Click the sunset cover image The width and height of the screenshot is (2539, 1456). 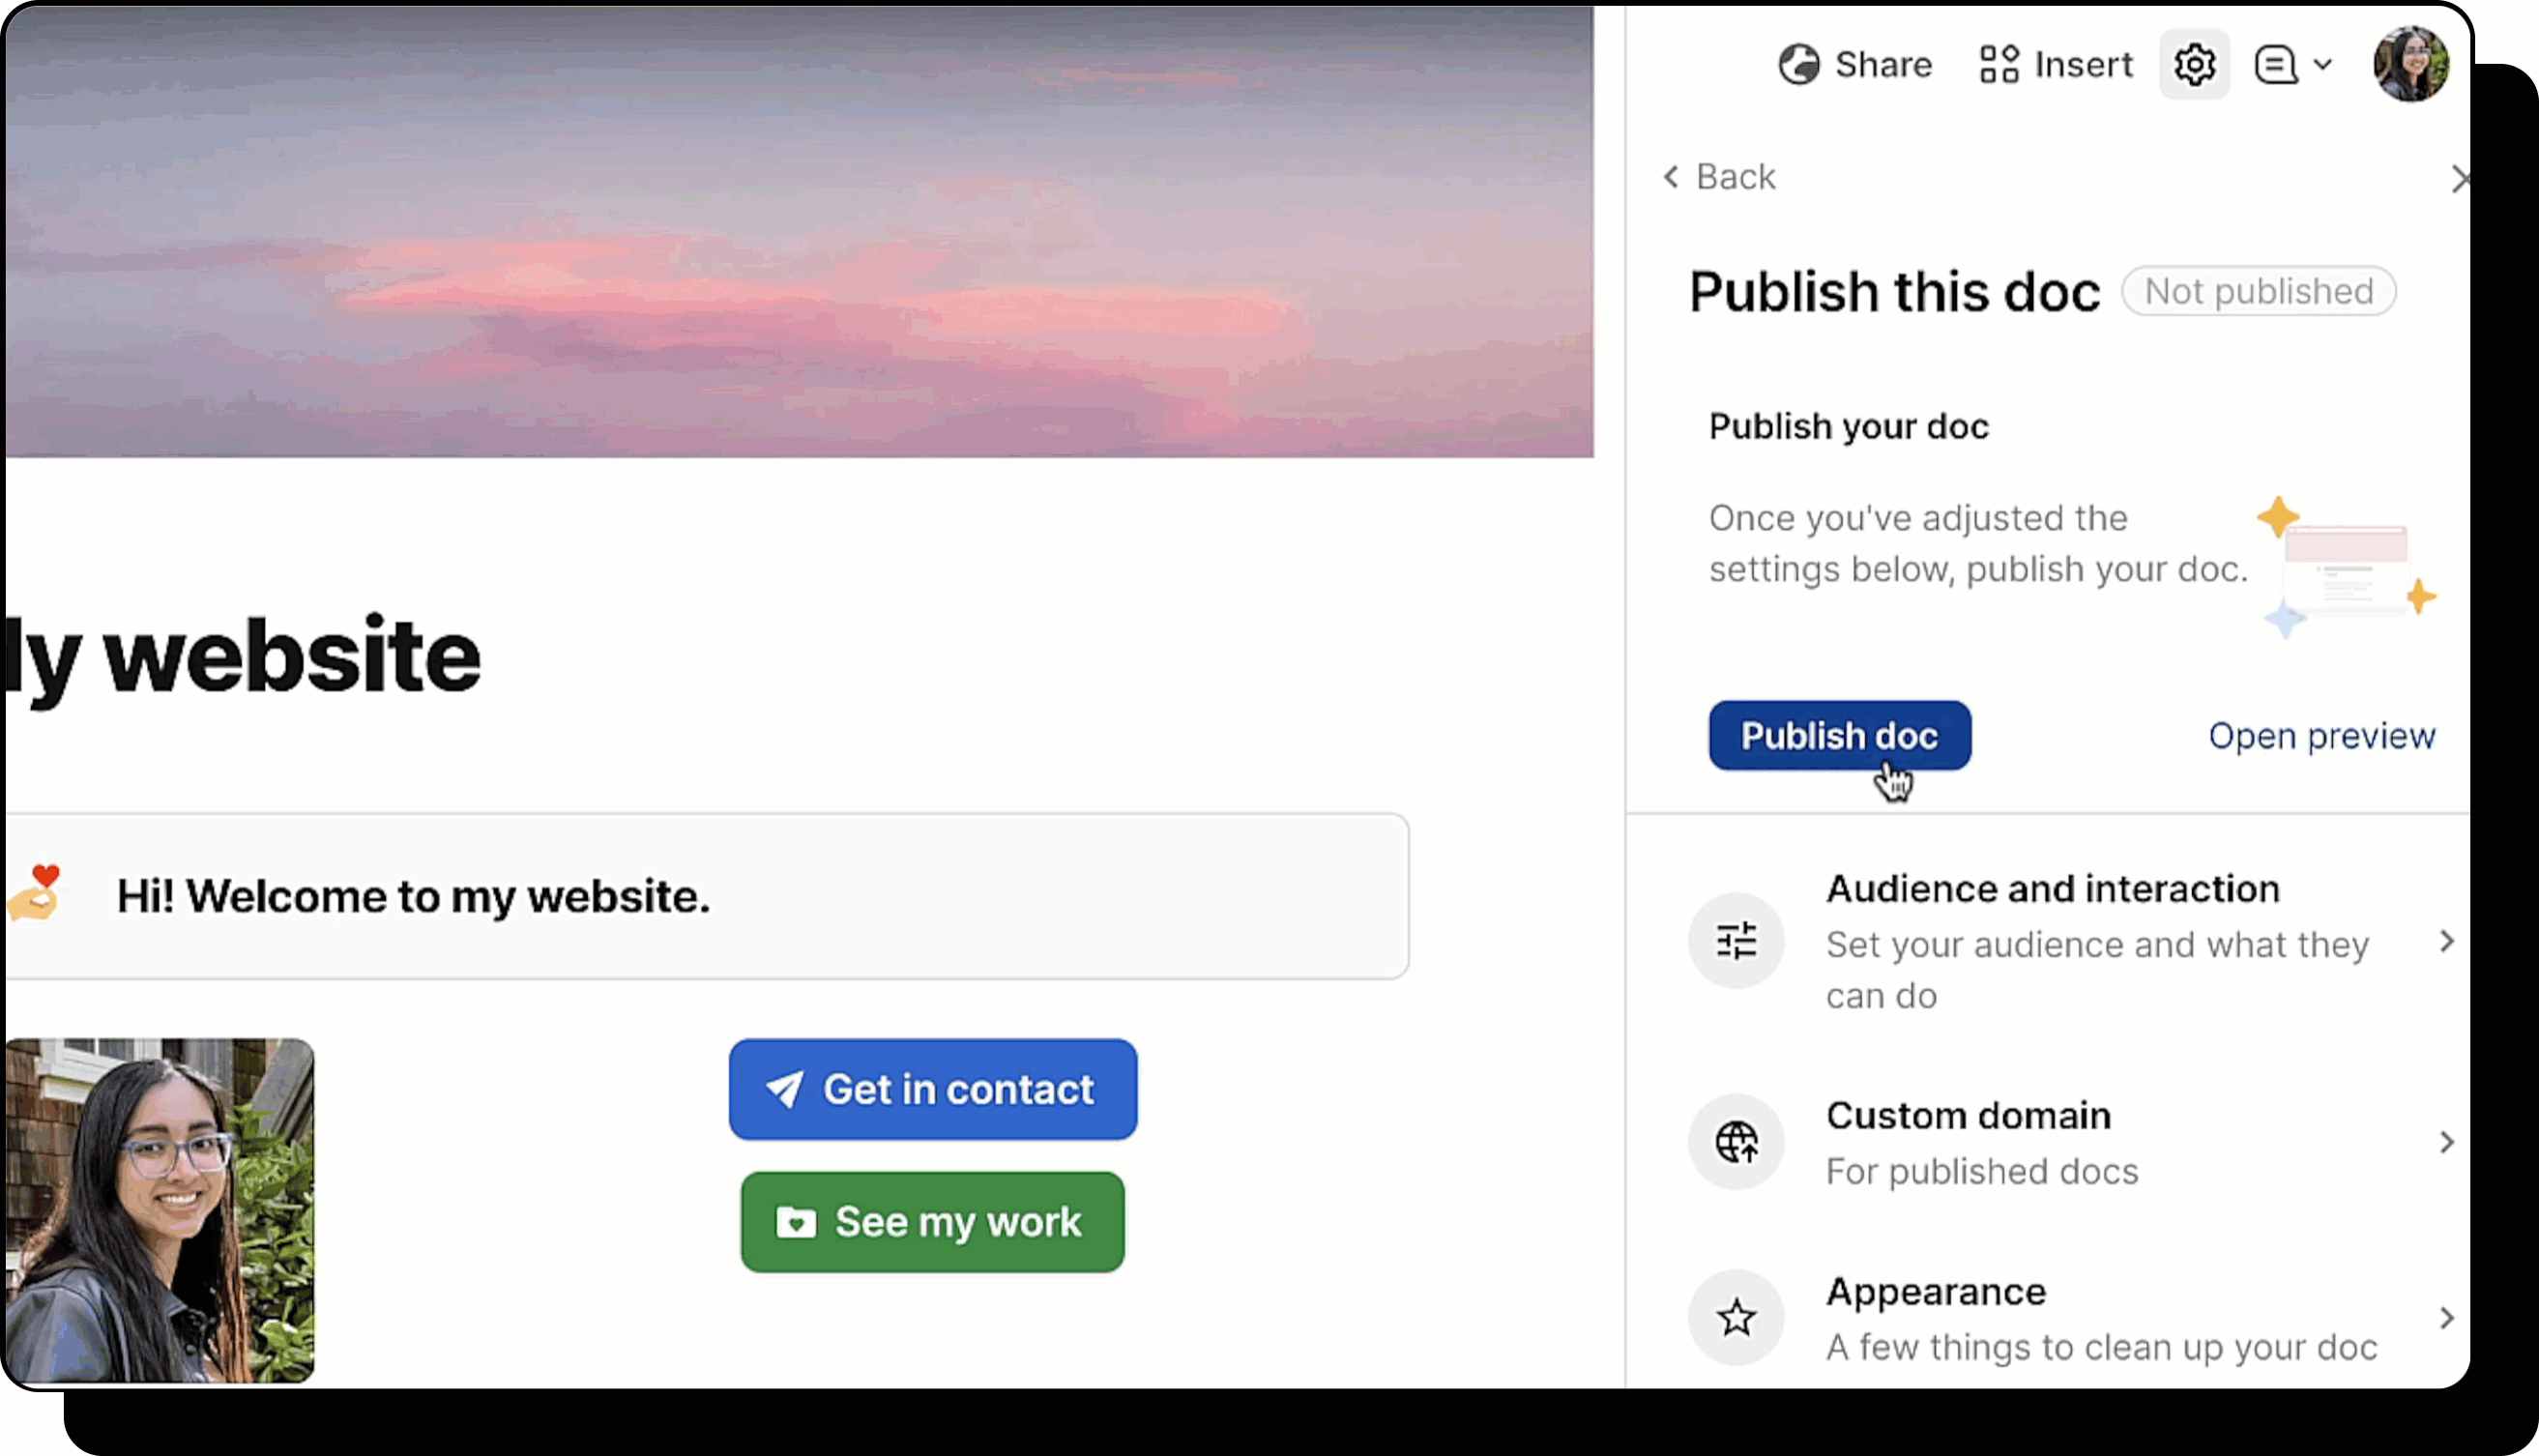pyautogui.click(x=800, y=232)
